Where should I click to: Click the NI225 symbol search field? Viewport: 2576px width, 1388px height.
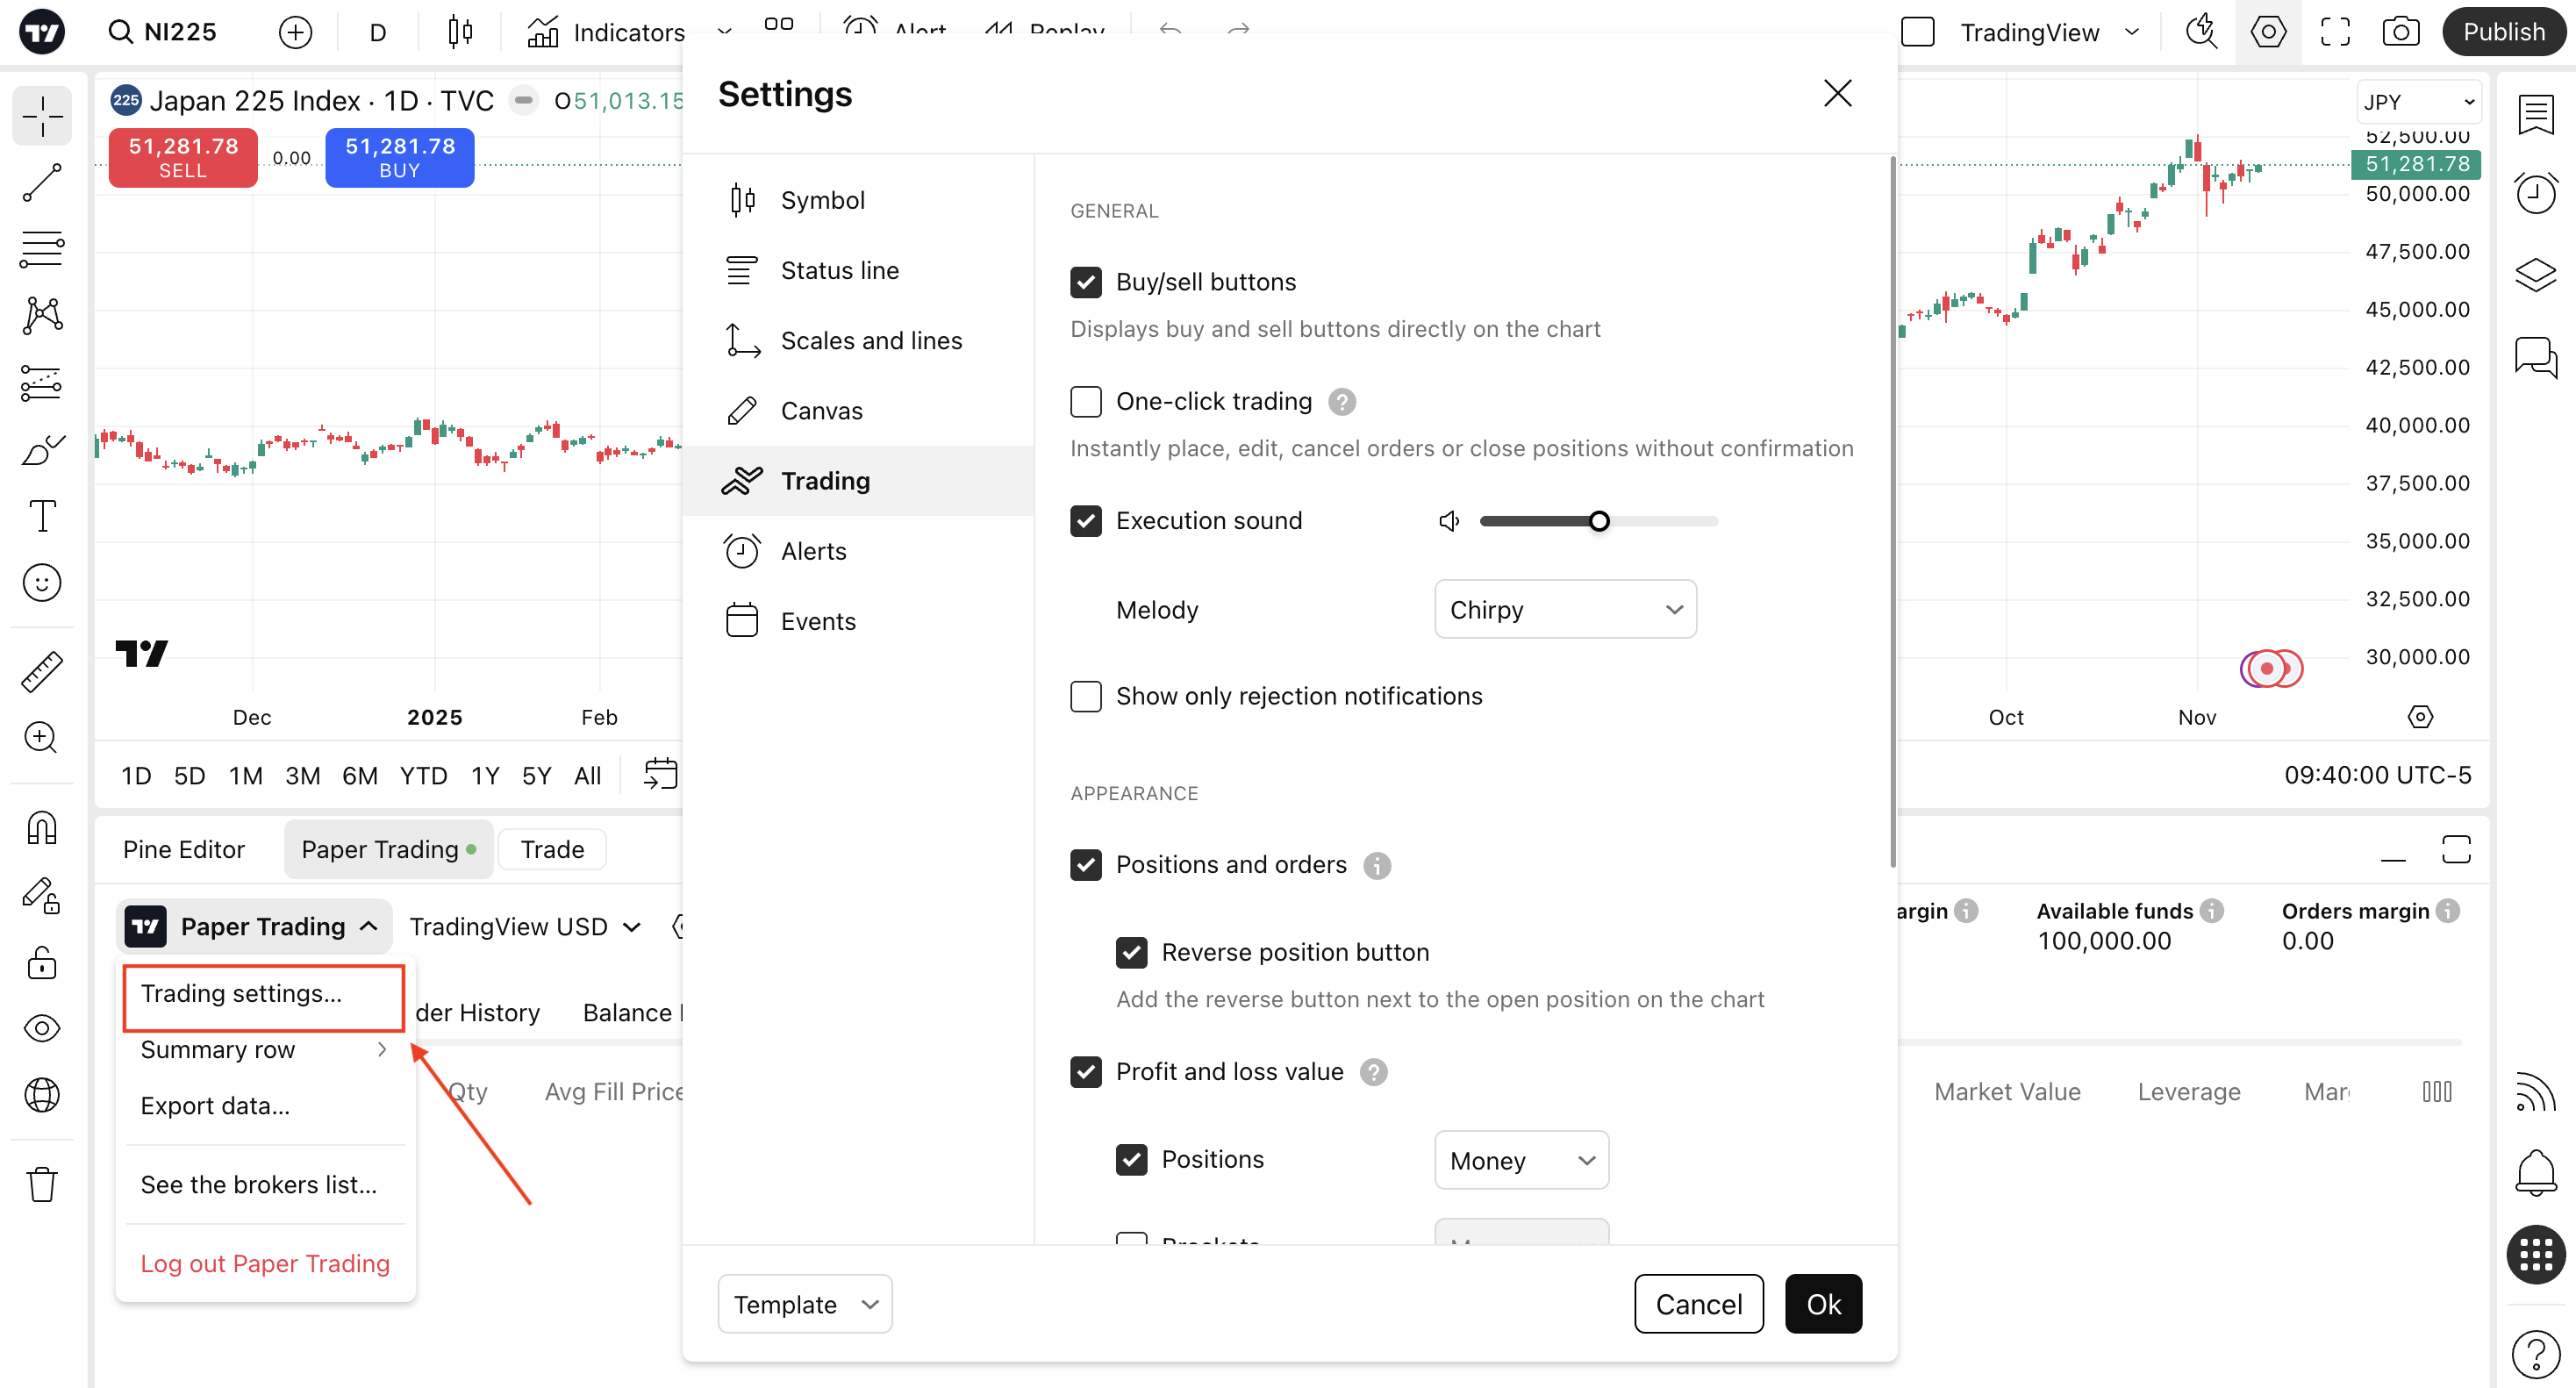(165, 32)
